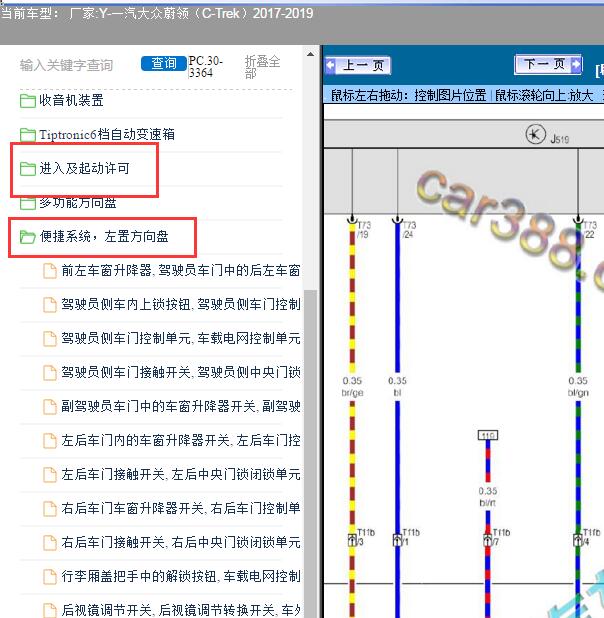Open document 右后车门接触开关, 右后中央门锁闭锁单元

pos(181,542)
